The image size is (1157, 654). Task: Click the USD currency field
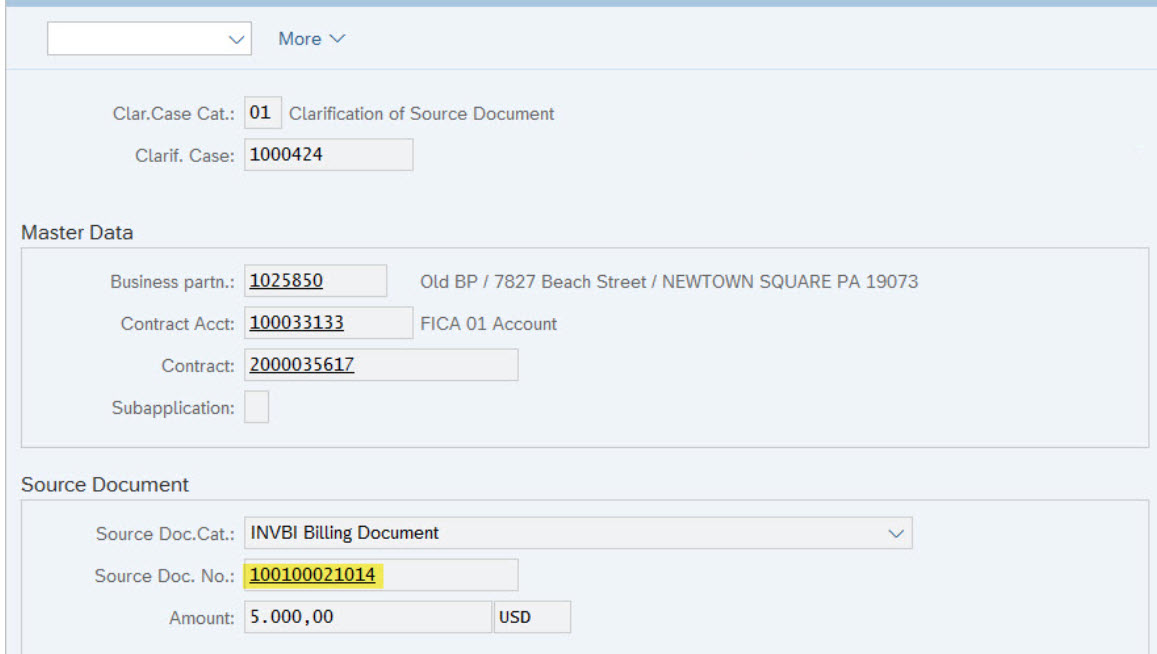531,617
